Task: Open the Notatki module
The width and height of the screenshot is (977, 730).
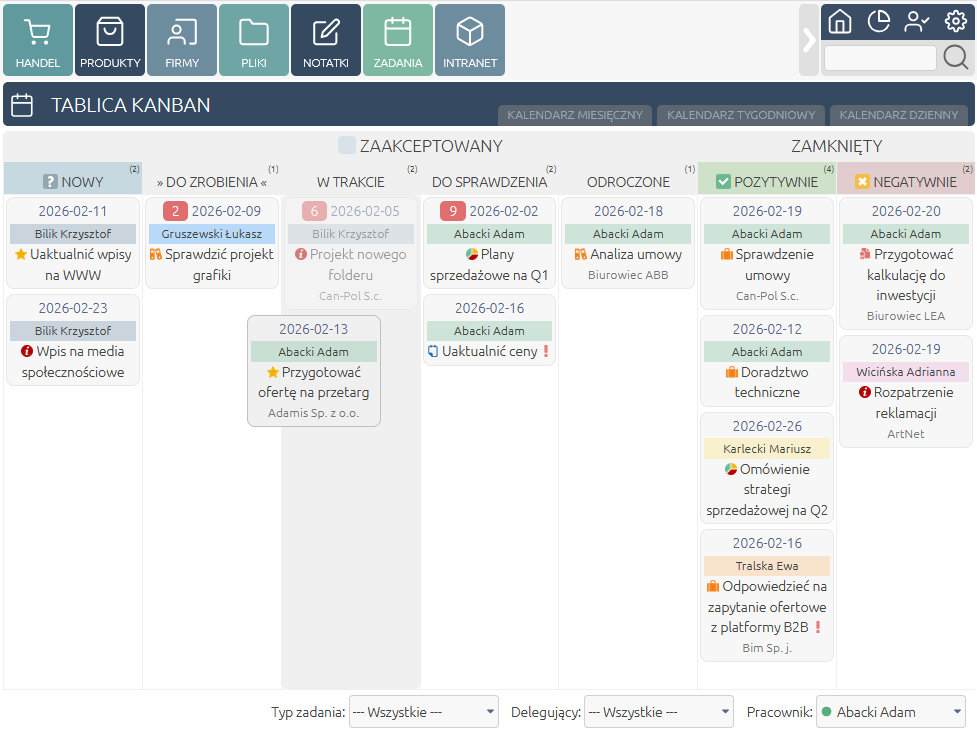Action: point(326,40)
